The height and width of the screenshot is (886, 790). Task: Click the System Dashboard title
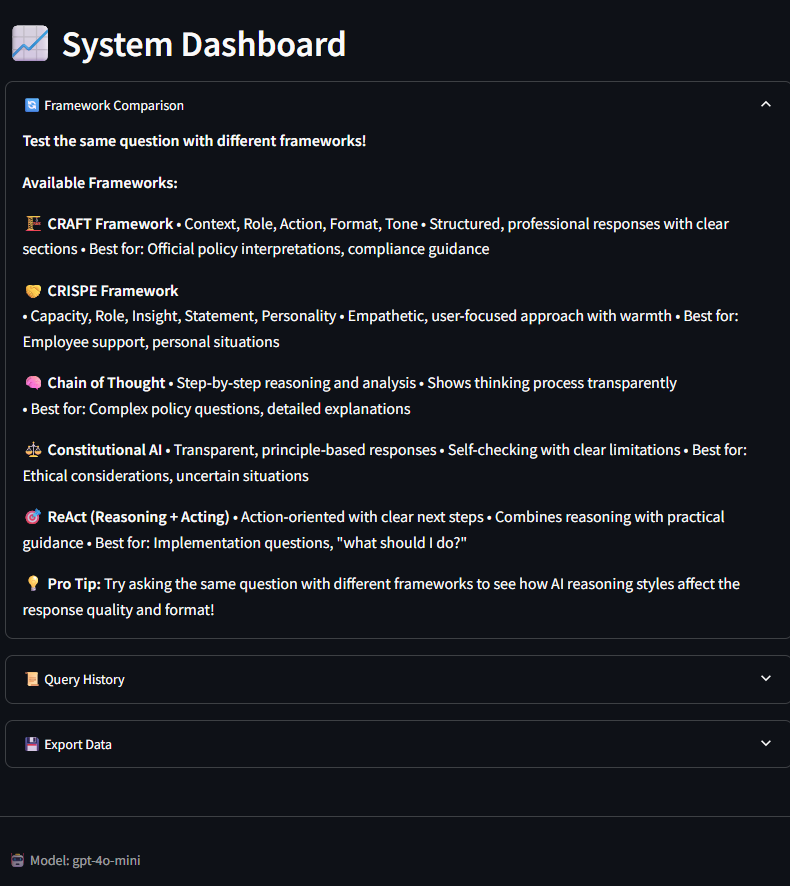[204, 44]
